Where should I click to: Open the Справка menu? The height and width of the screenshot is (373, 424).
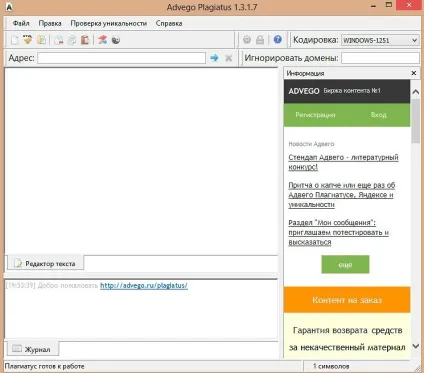tap(169, 23)
